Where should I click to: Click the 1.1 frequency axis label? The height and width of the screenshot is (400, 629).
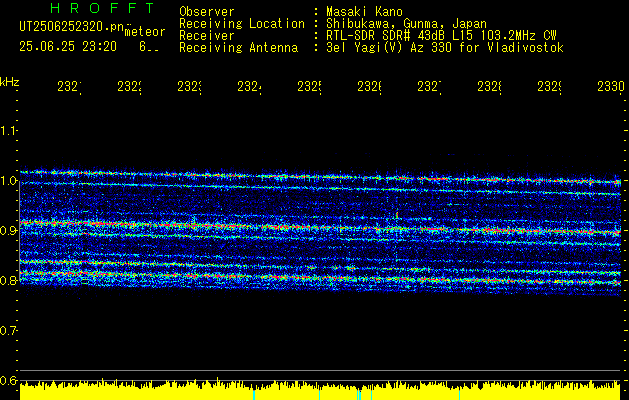pyautogui.click(x=8, y=130)
